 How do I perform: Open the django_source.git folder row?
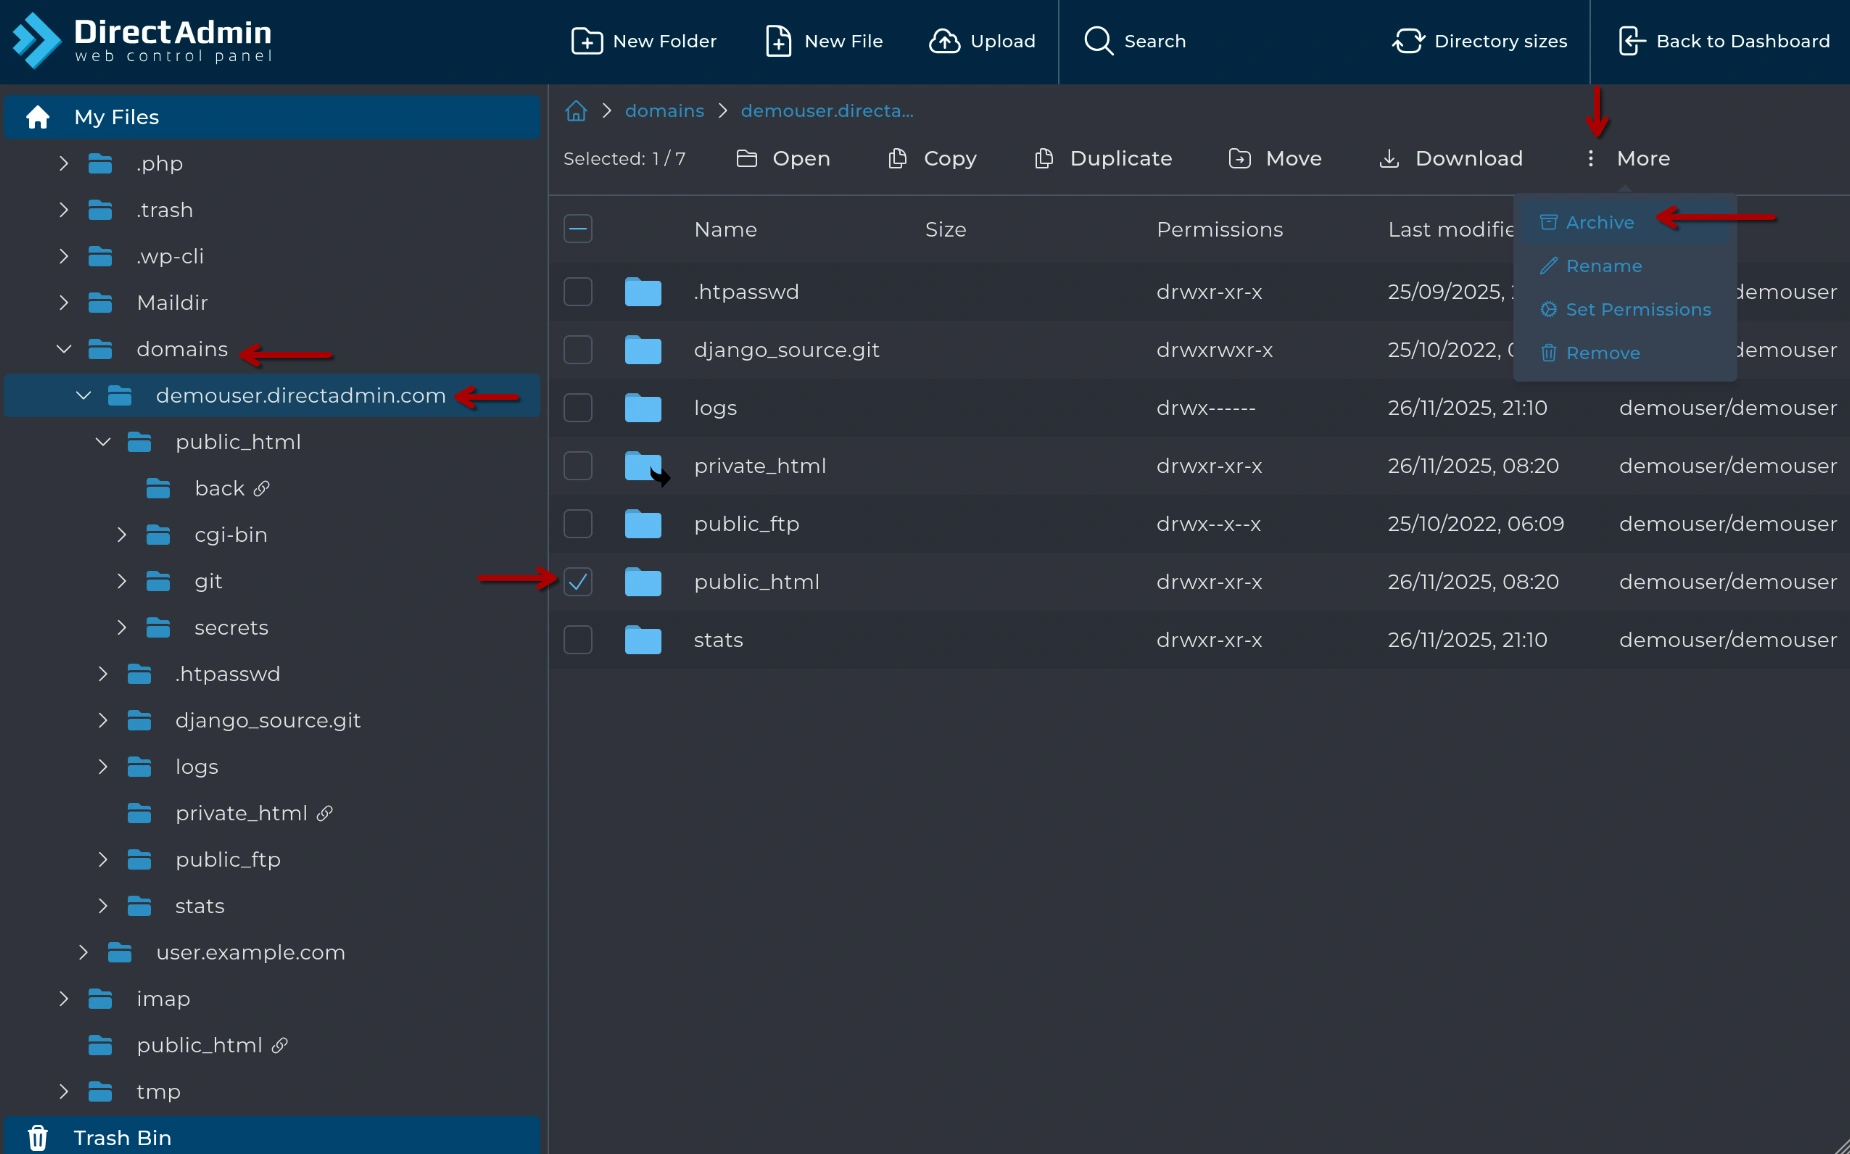point(786,350)
